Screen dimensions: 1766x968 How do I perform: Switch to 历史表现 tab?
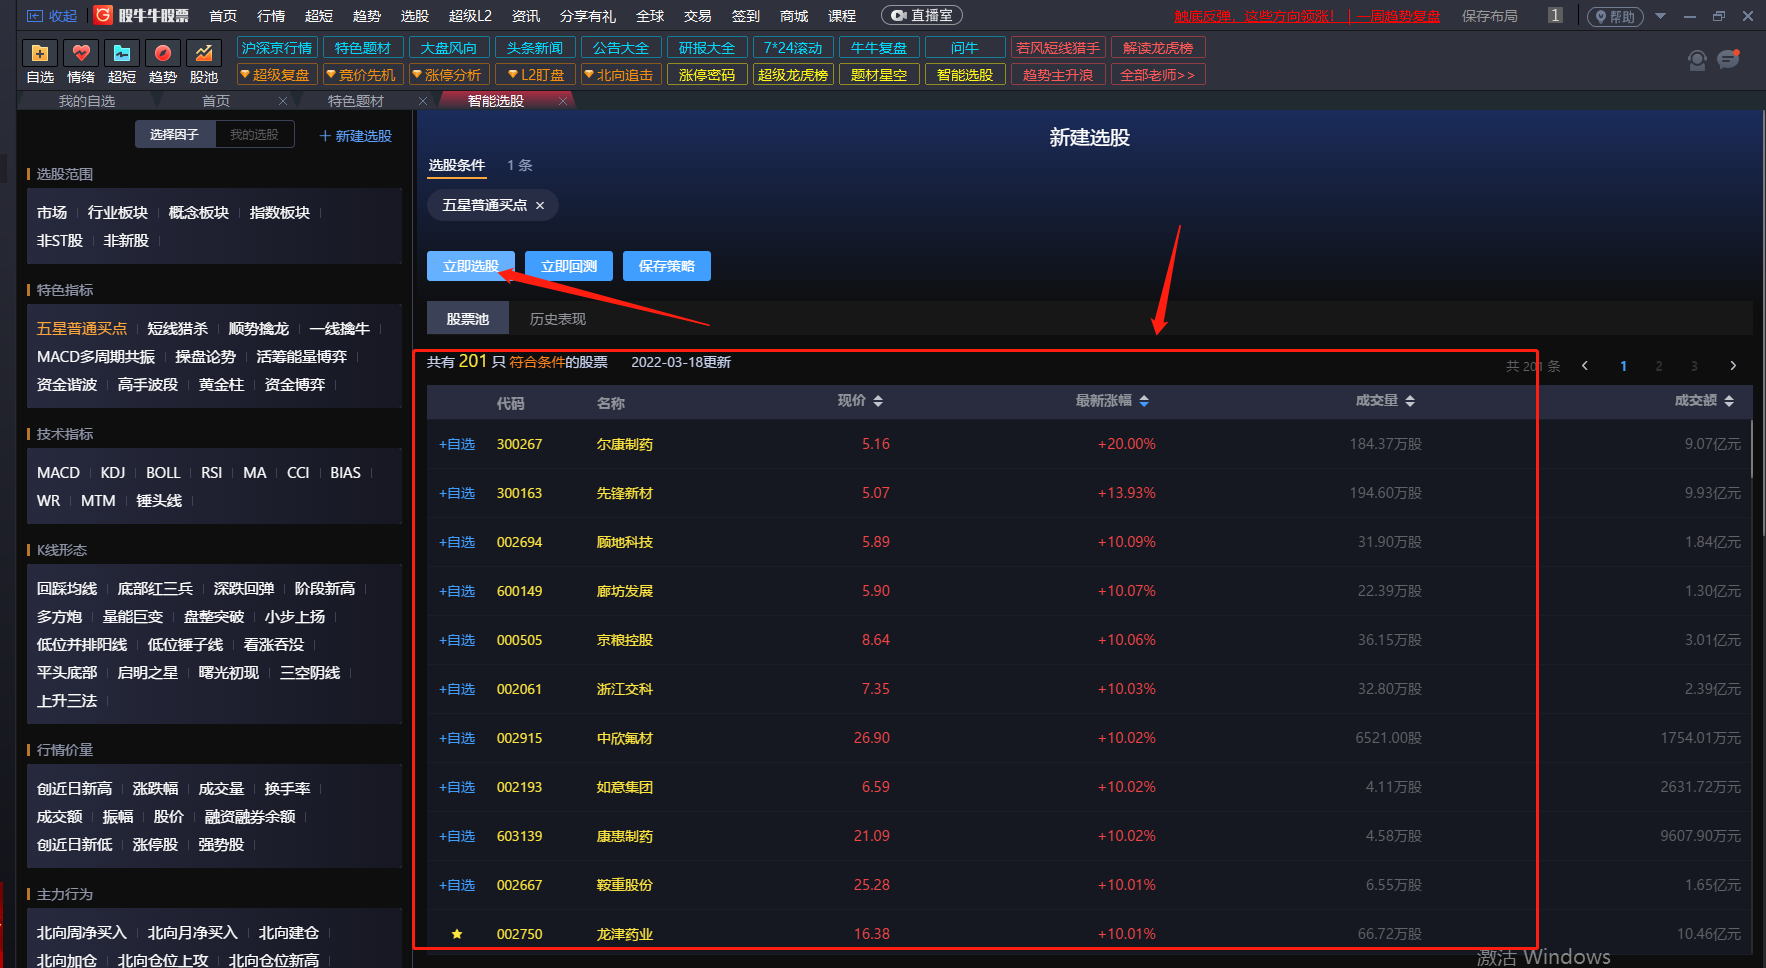point(558,319)
